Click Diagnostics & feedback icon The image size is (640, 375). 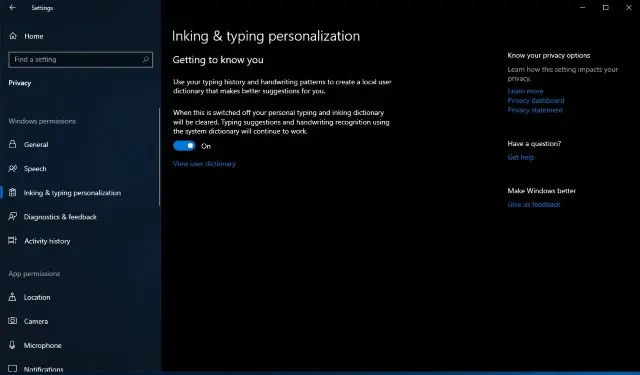13,216
